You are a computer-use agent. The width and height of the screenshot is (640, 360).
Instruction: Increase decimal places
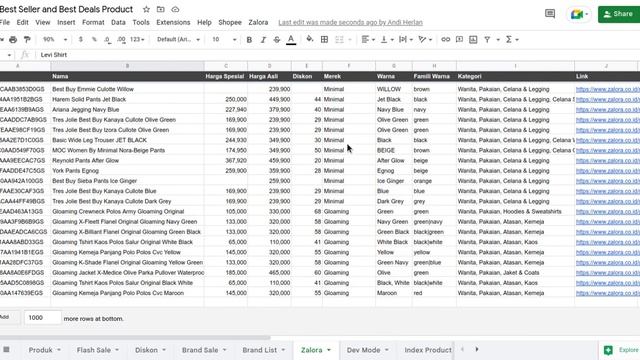121,40
